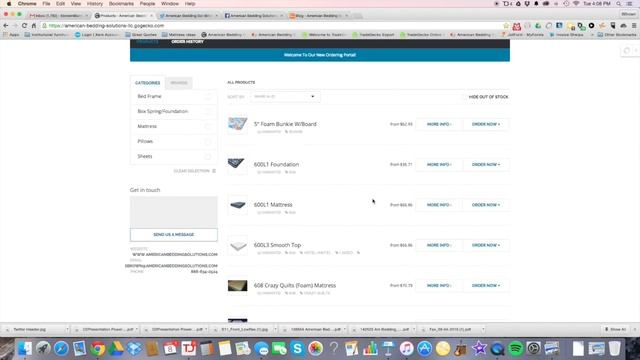Open the History menu in menu bar
Screen dimensions: 640x360
coord(95,4)
